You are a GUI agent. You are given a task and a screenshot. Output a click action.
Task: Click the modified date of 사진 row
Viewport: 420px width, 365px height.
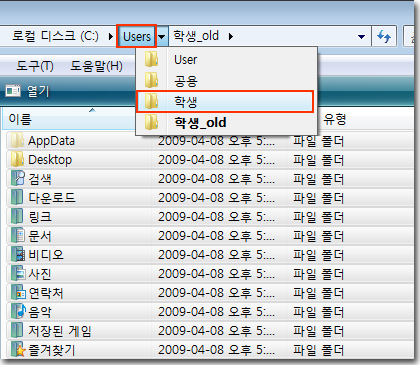[x=216, y=274]
